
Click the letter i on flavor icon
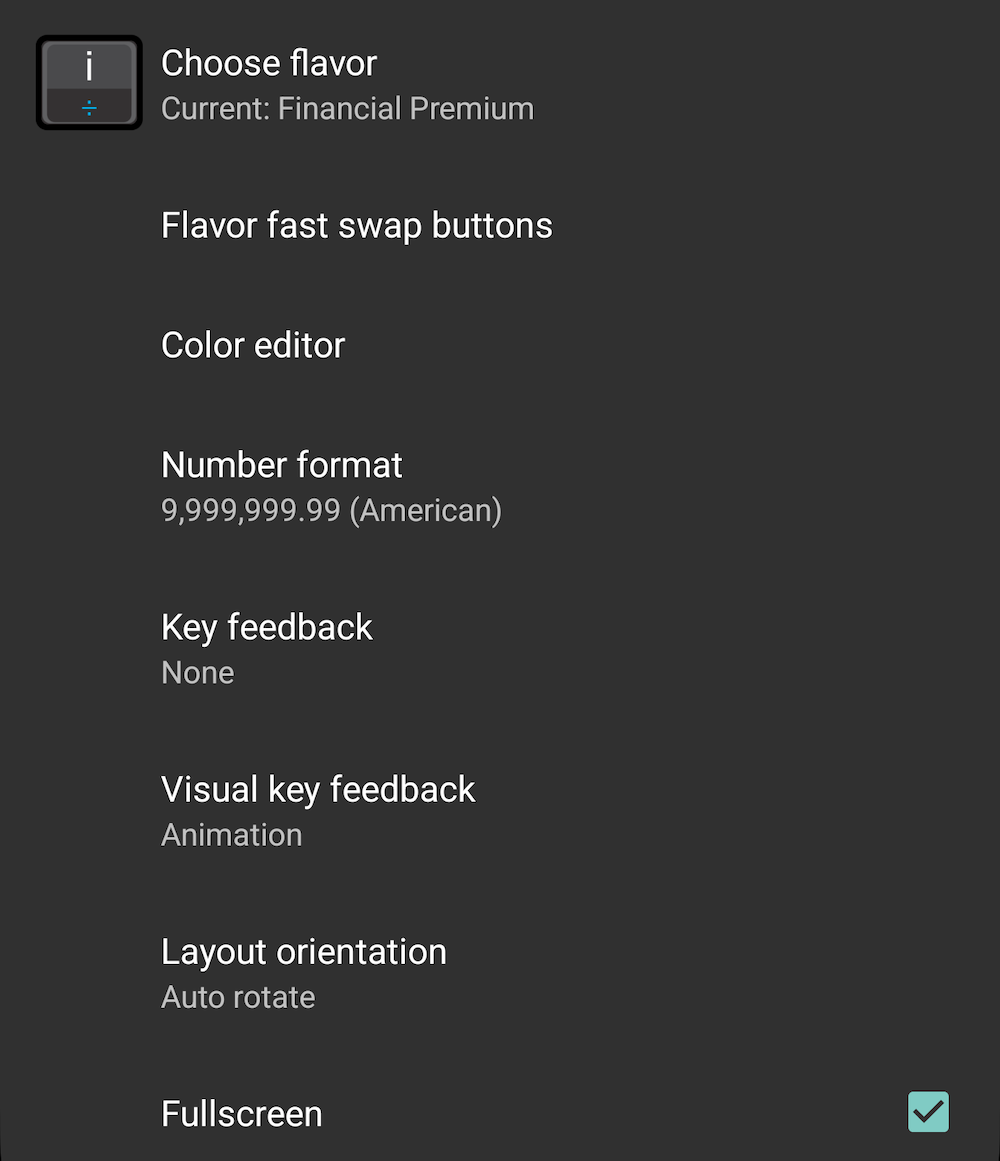pos(89,67)
